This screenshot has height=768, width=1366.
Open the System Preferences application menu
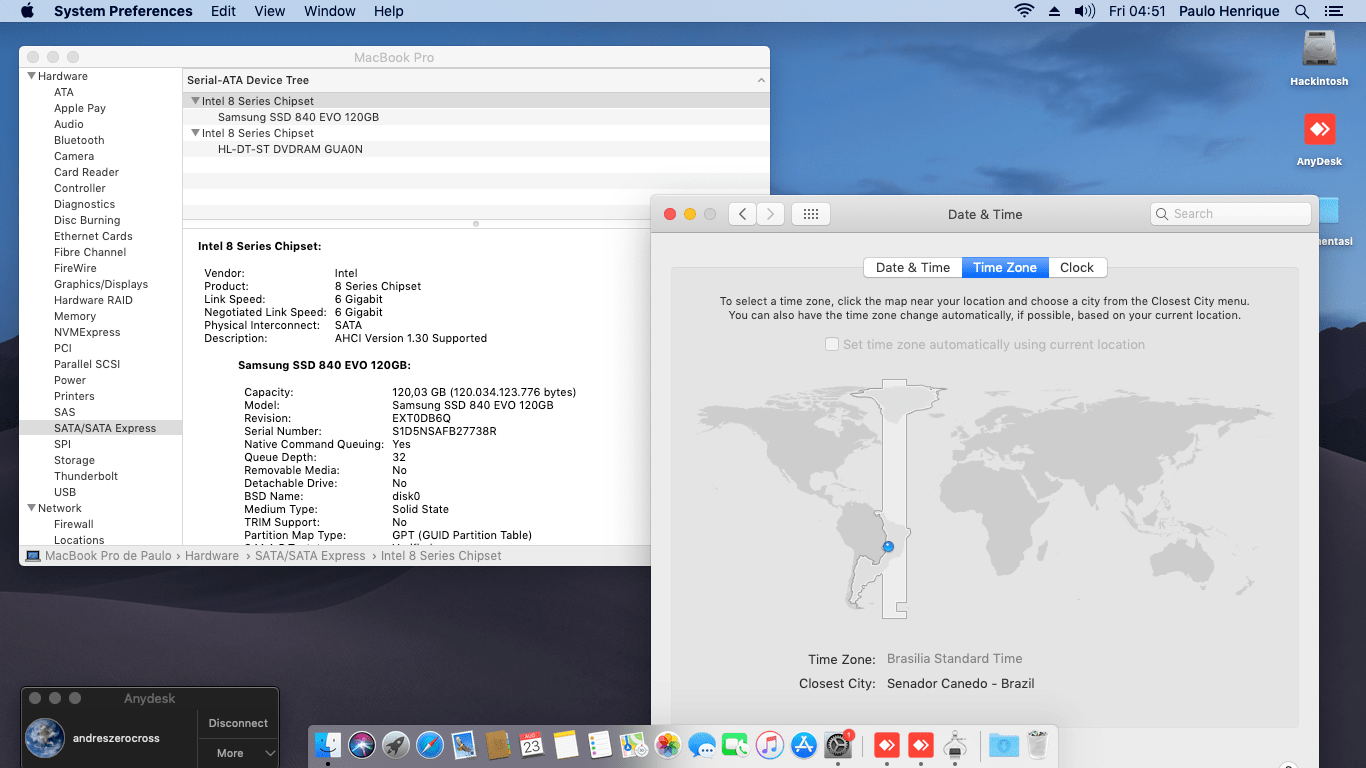click(x=123, y=11)
